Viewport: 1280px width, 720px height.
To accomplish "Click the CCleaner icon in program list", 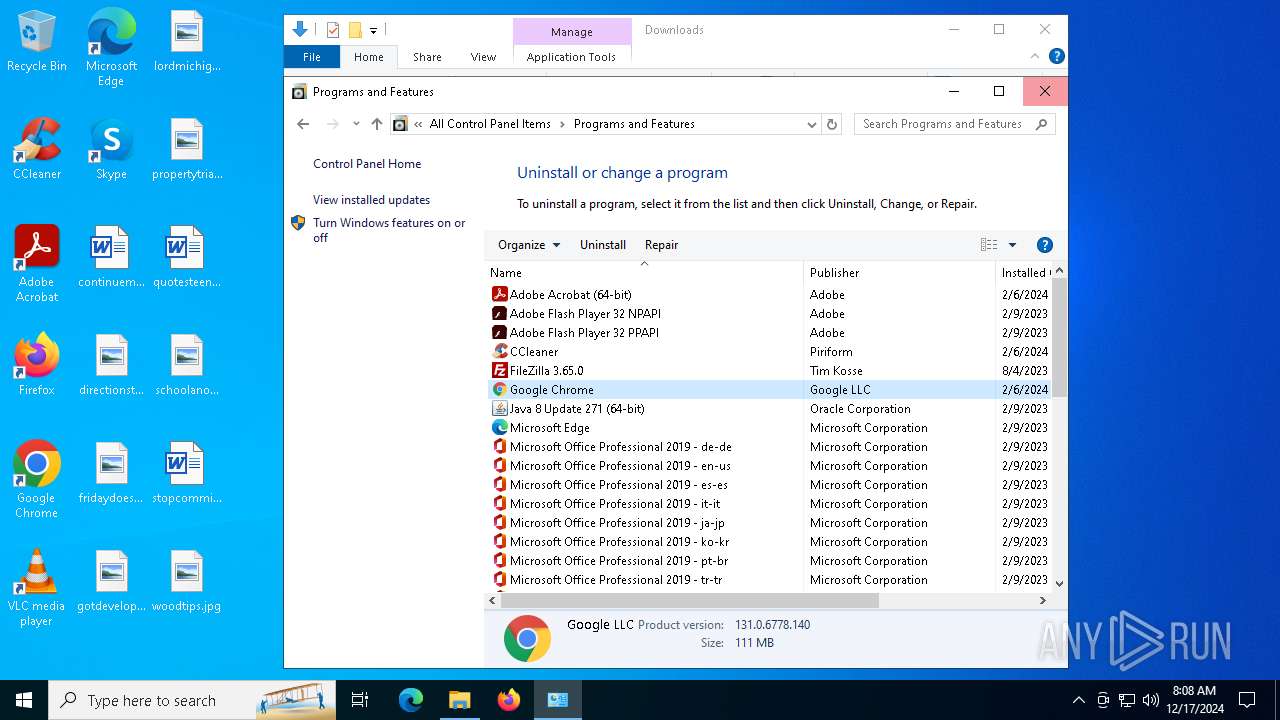I will click(x=500, y=351).
